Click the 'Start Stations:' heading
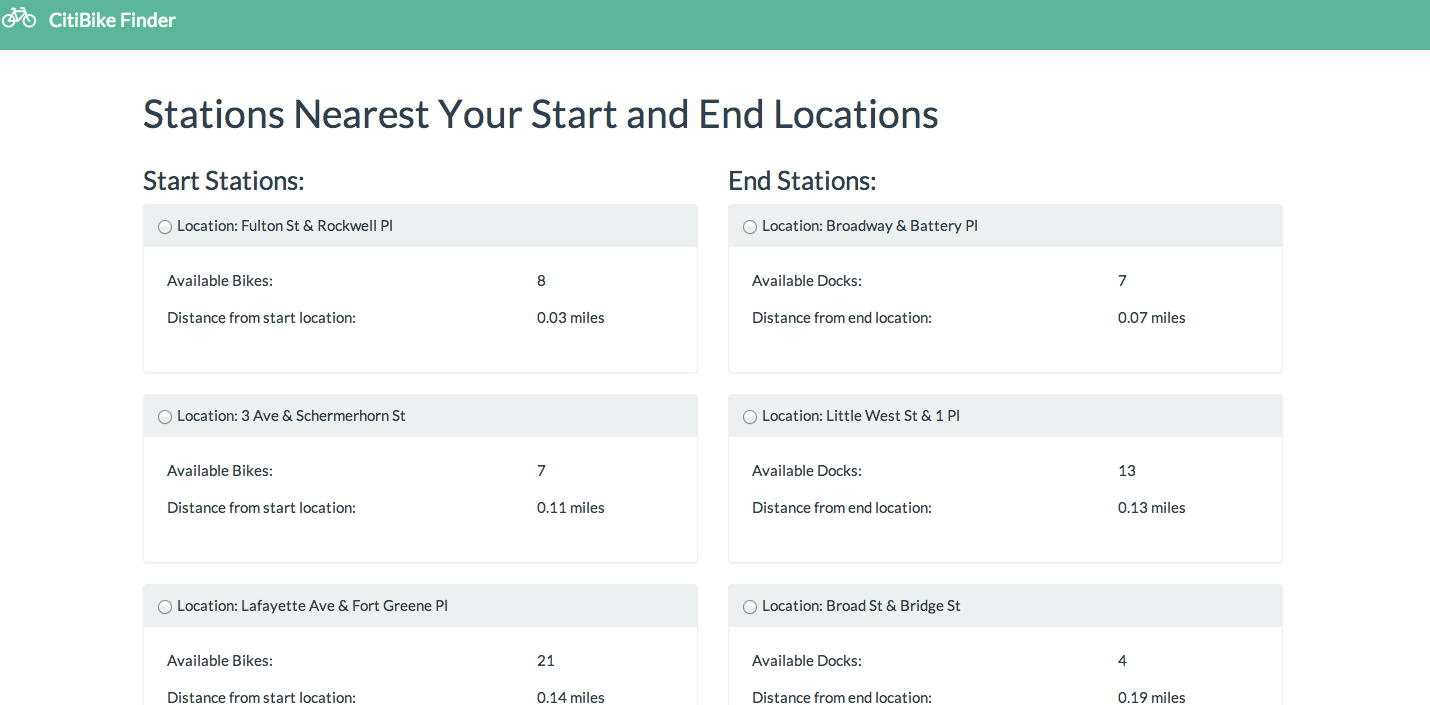The height and width of the screenshot is (705, 1430). [224, 181]
